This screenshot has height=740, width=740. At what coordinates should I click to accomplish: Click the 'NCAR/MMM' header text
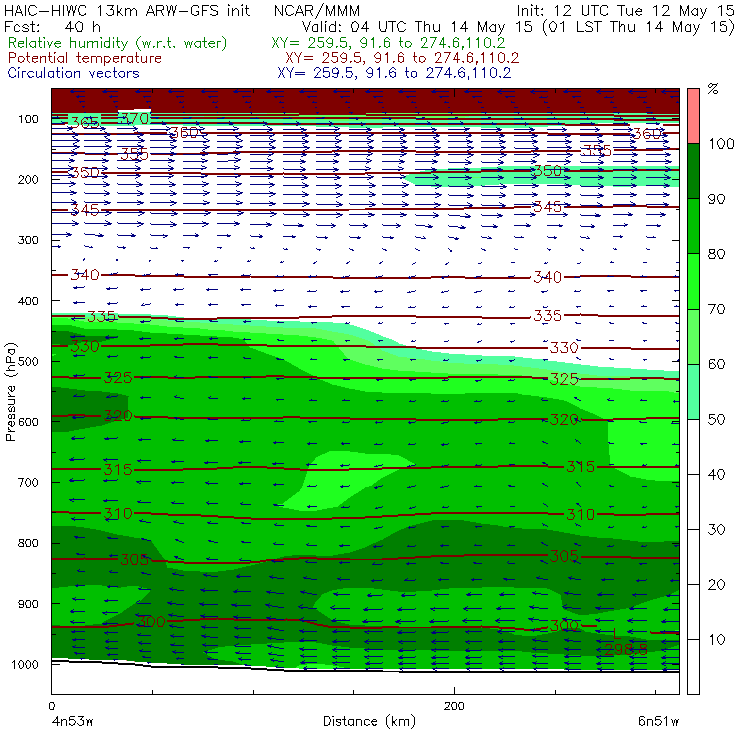pyautogui.click(x=317, y=10)
